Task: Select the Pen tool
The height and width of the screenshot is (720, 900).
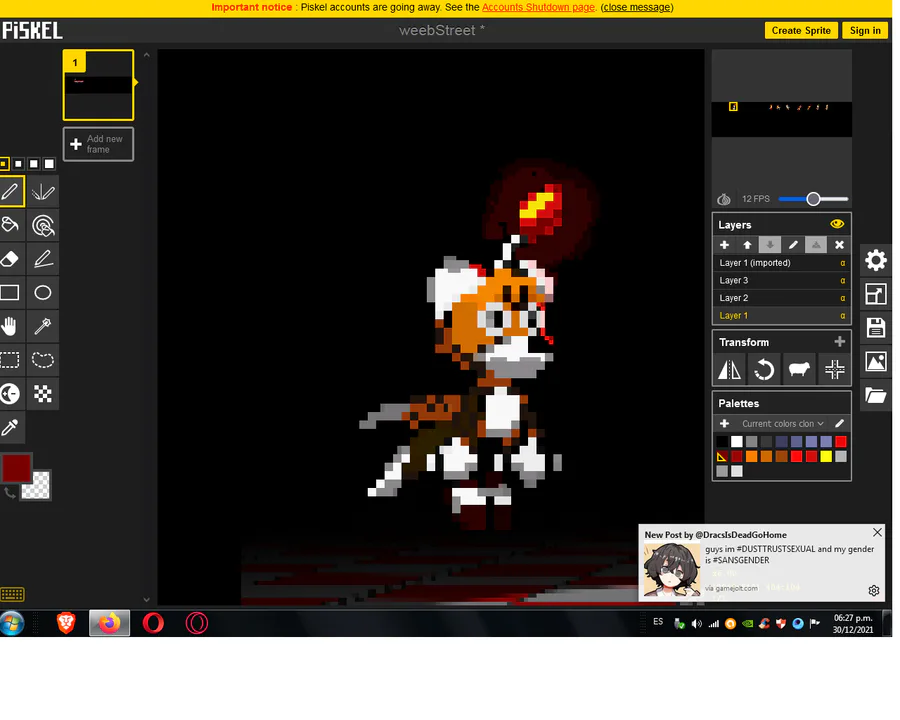Action: click(11, 191)
